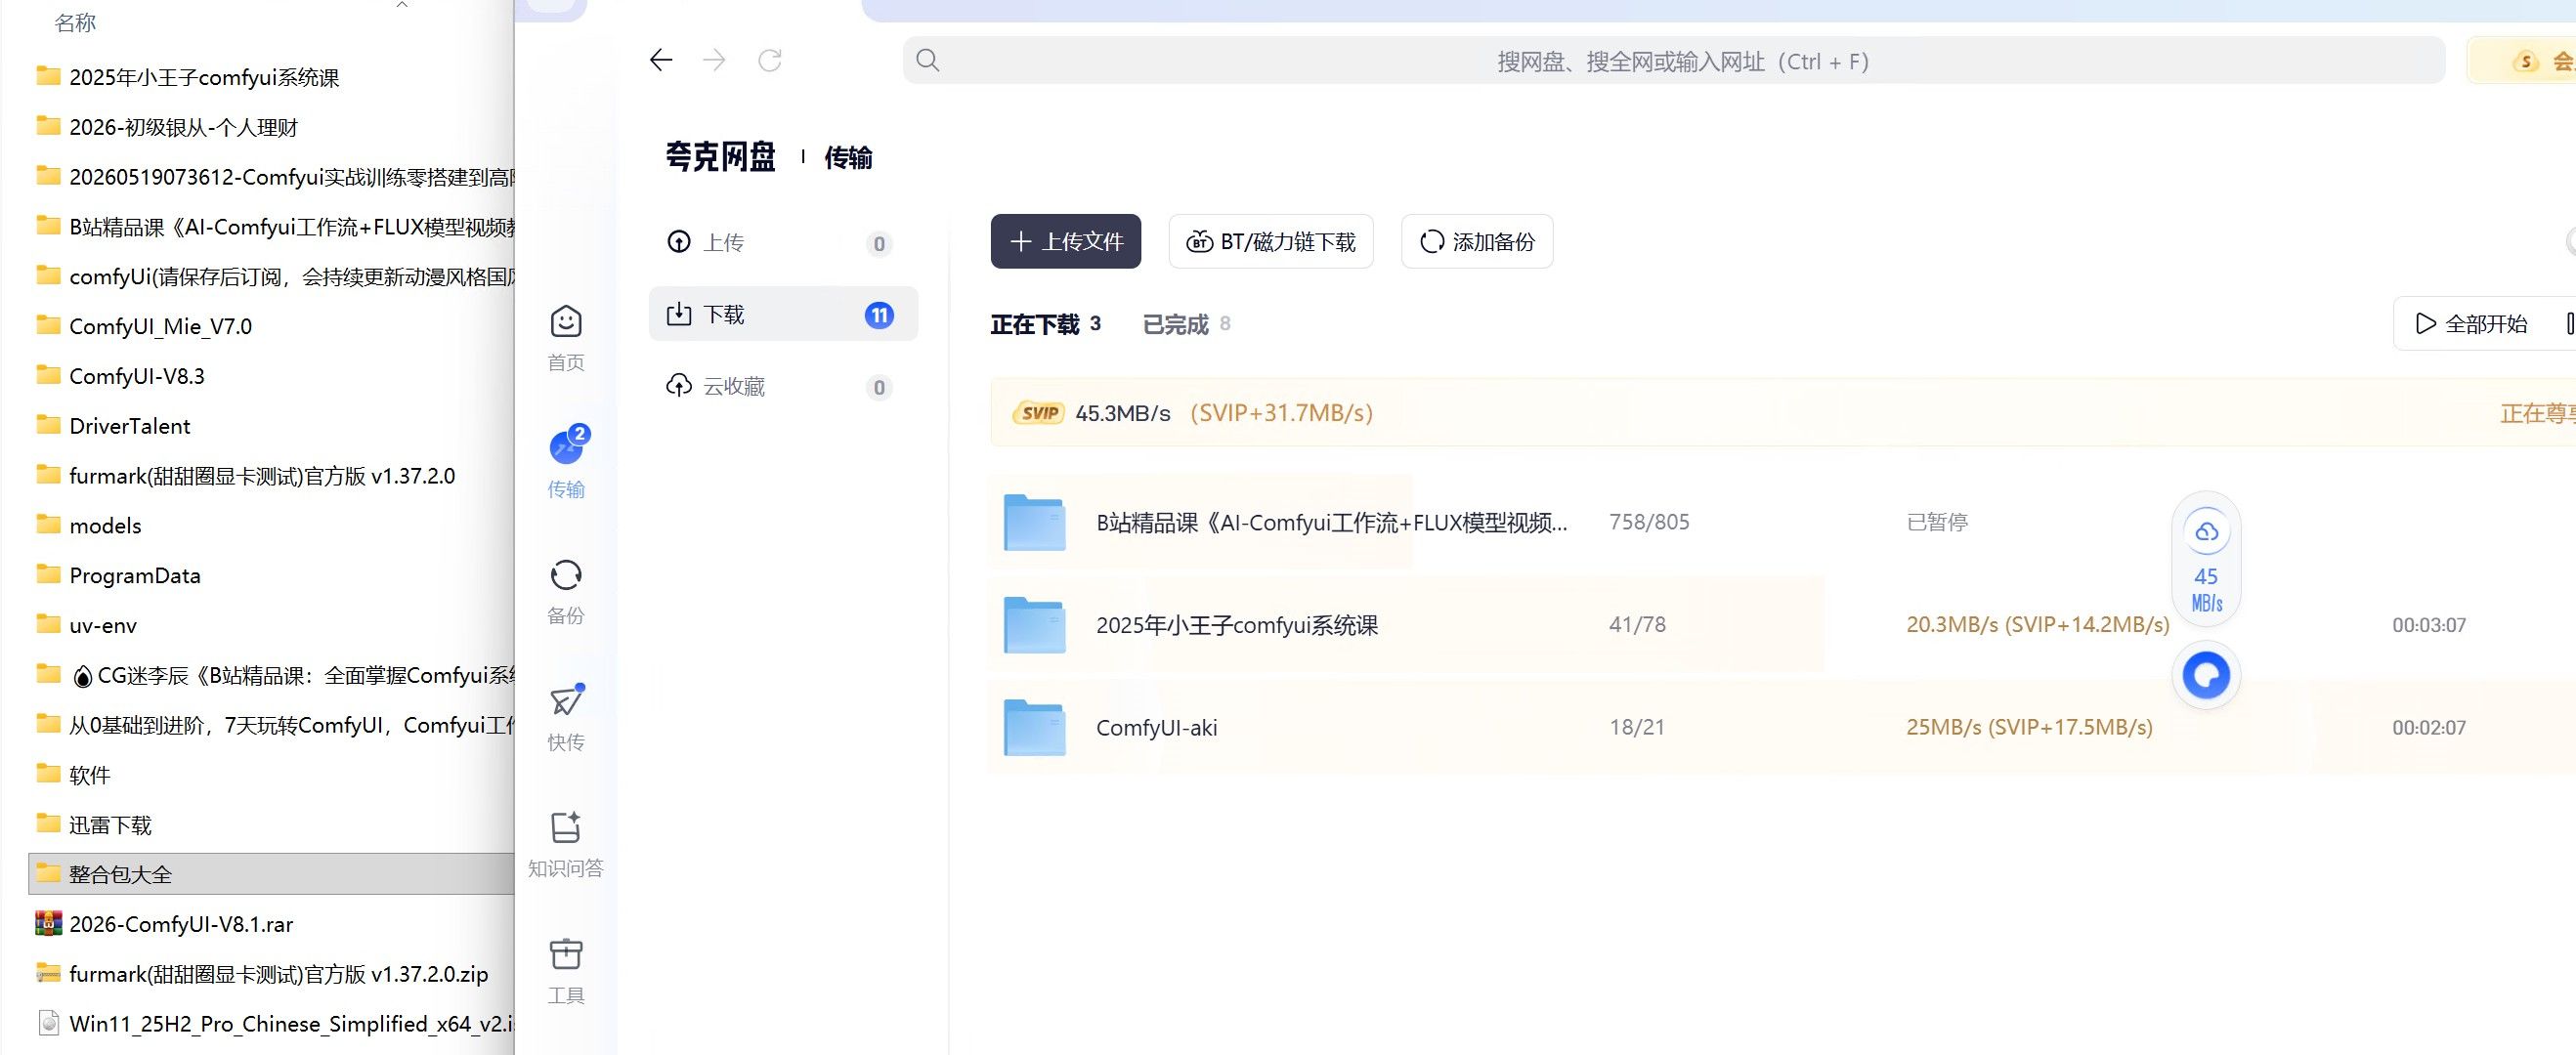The height and width of the screenshot is (1055, 2576).
Task: Click the furmark zip file icon
Action: pos(48,973)
